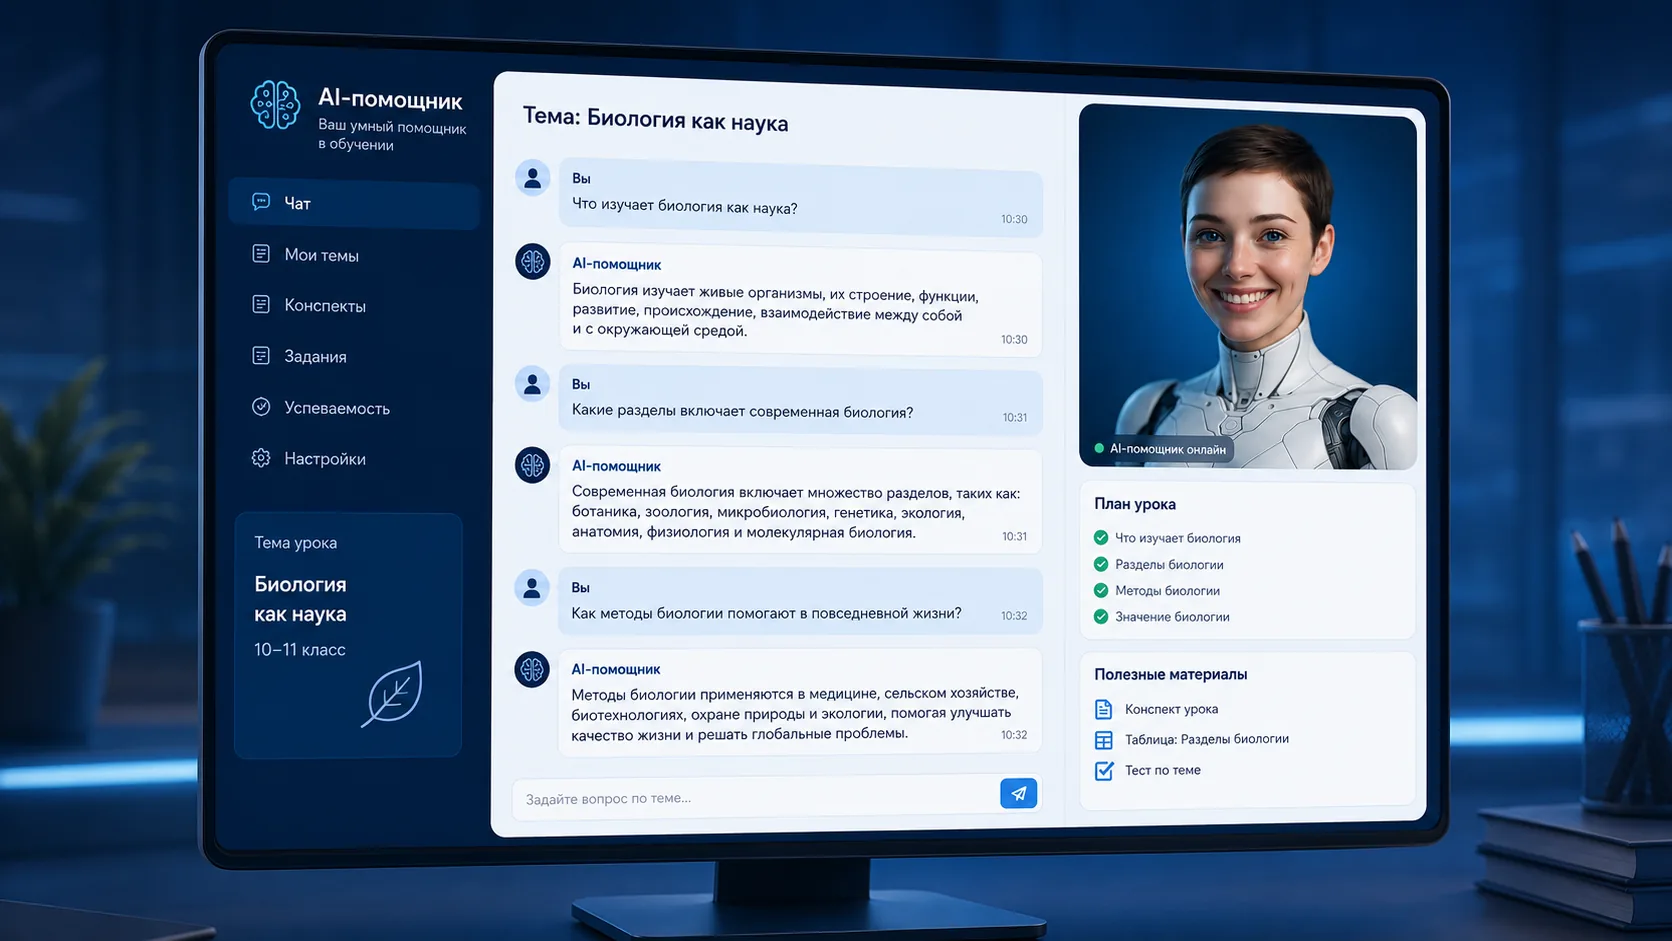Open the Тест по теме link

1163,770
